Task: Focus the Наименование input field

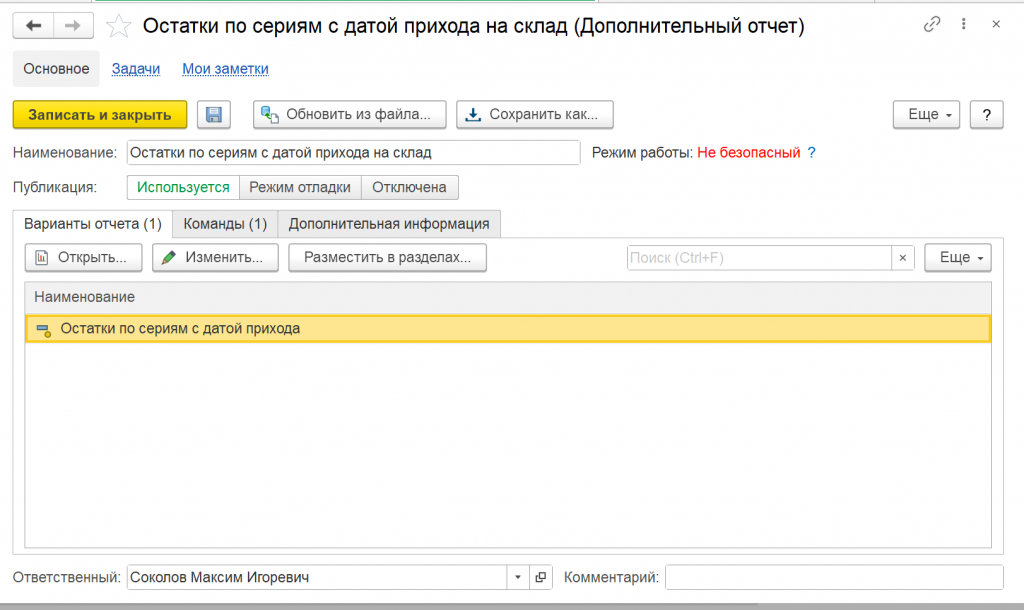Action: (x=353, y=153)
